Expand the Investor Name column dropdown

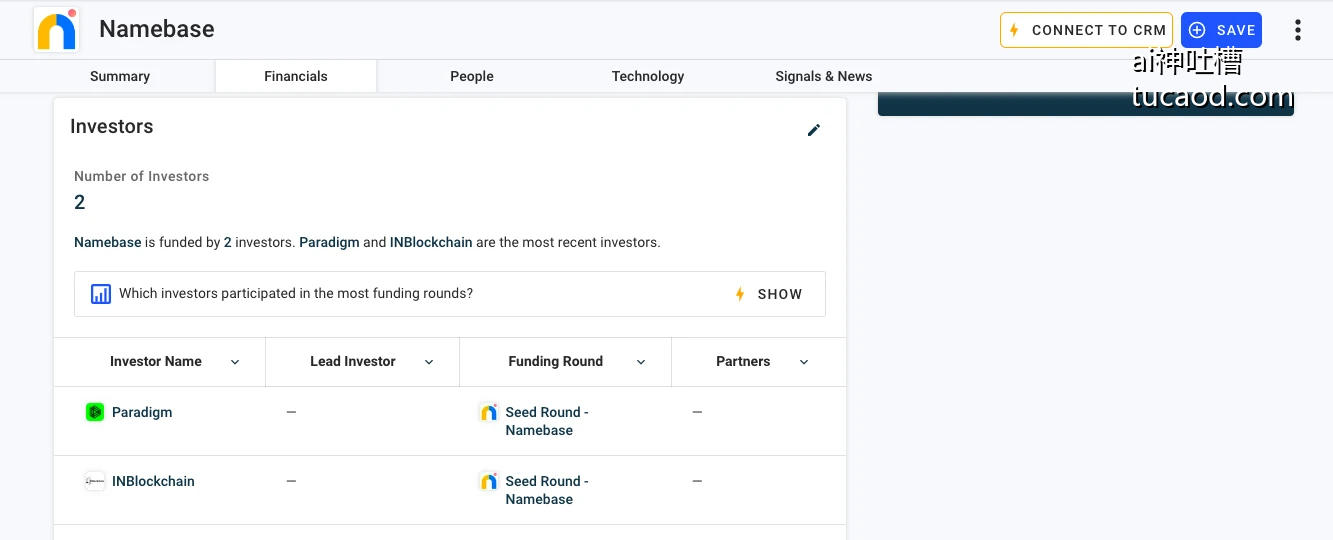235,362
